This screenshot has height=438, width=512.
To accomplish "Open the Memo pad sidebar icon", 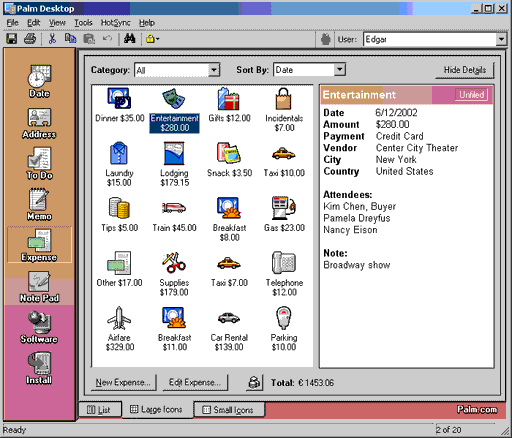I will click(x=39, y=205).
